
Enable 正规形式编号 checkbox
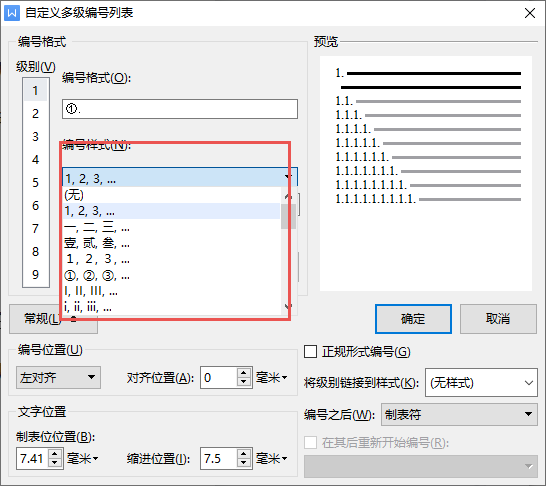310,352
